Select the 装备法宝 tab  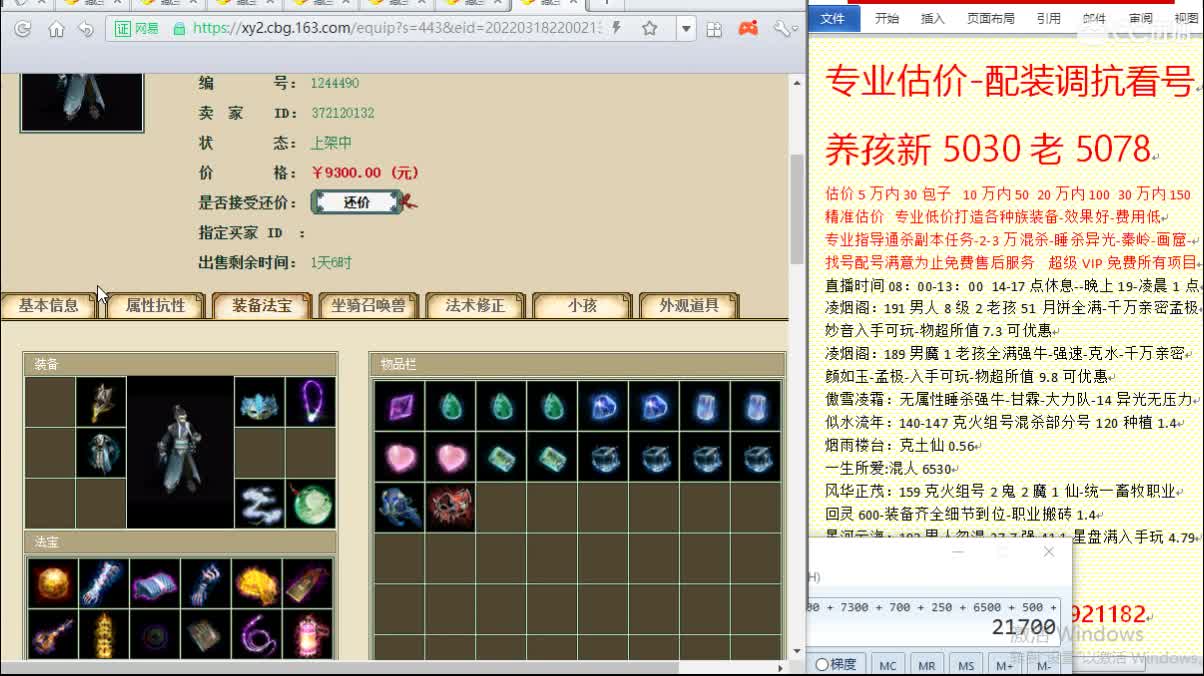pos(262,306)
